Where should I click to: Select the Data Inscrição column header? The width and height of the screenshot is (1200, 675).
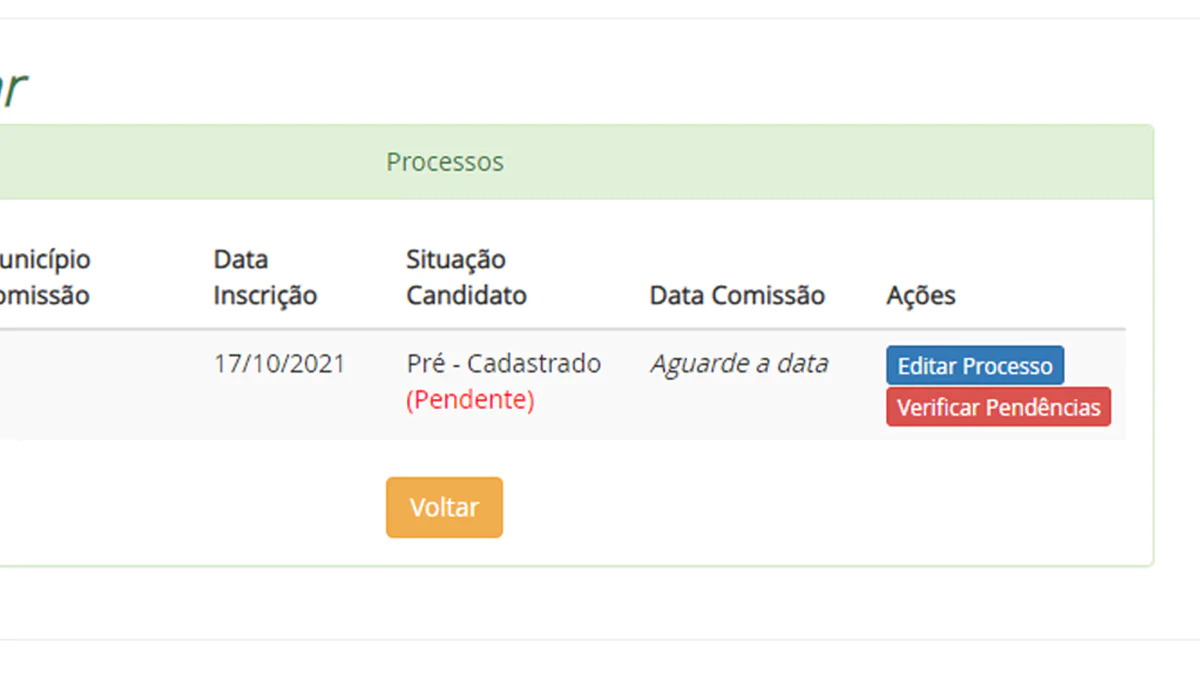point(264,278)
